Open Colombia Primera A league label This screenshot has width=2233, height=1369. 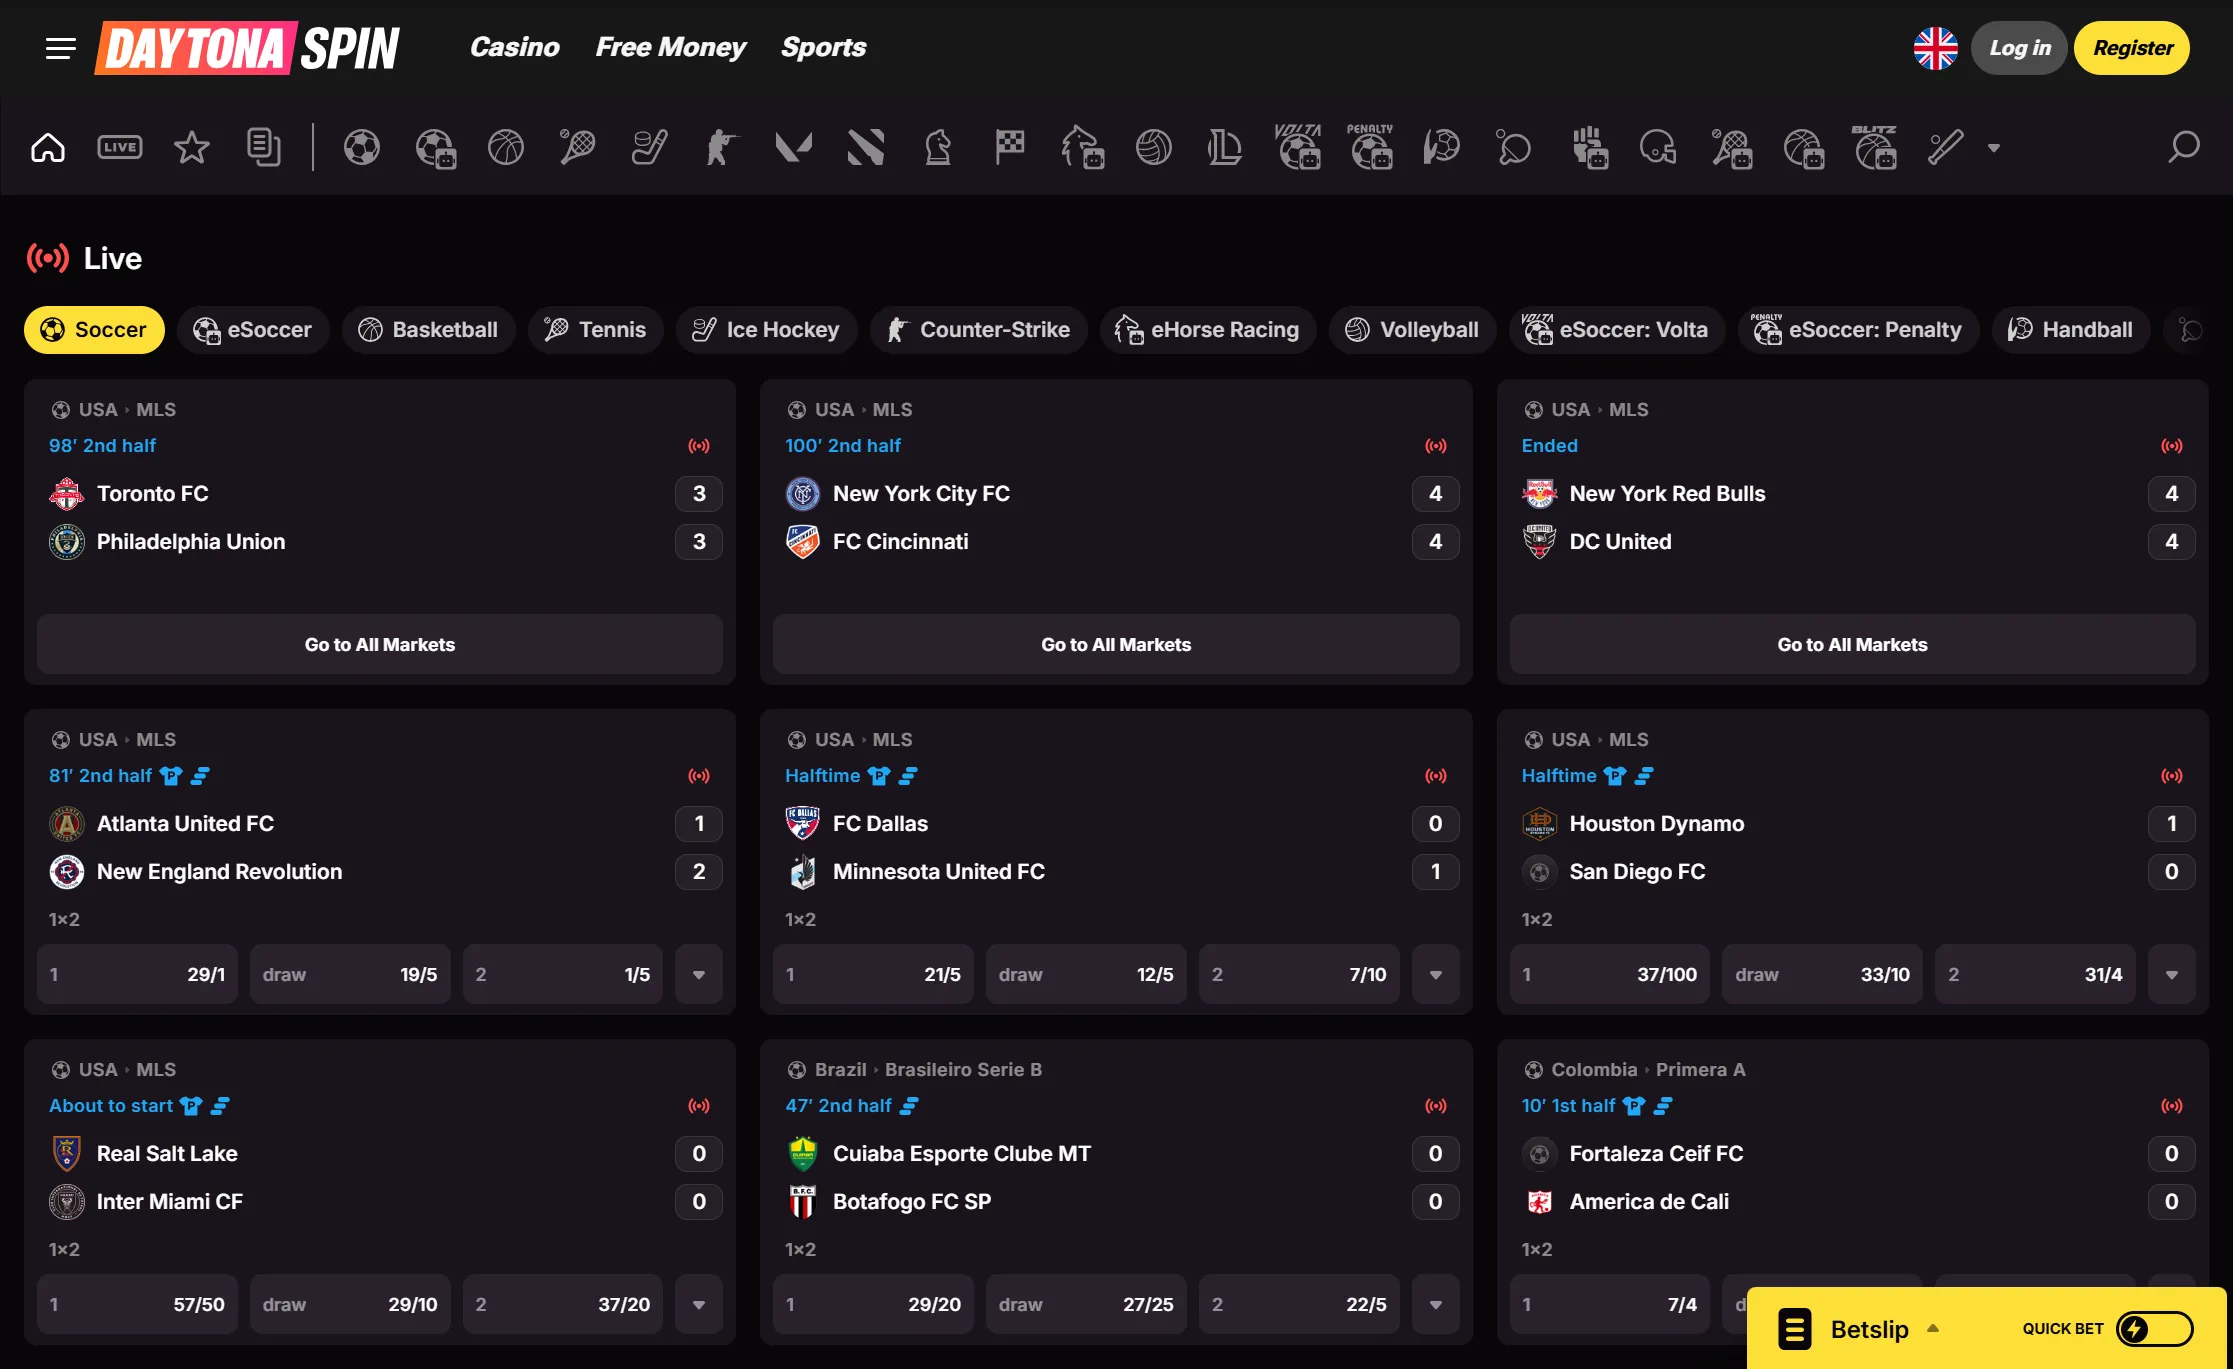click(x=1648, y=1070)
